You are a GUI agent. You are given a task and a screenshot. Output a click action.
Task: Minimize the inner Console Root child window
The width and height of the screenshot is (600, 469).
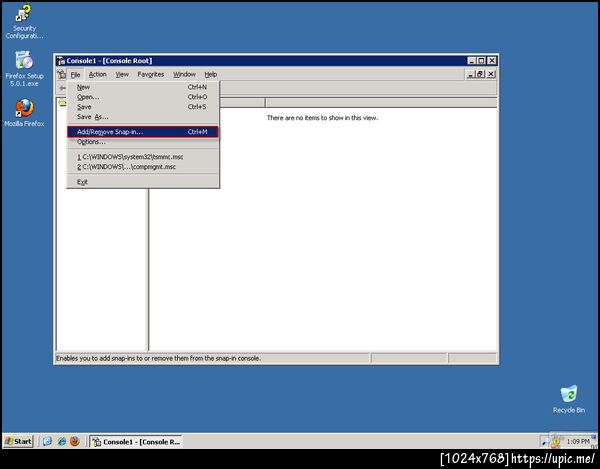point(470,74)
